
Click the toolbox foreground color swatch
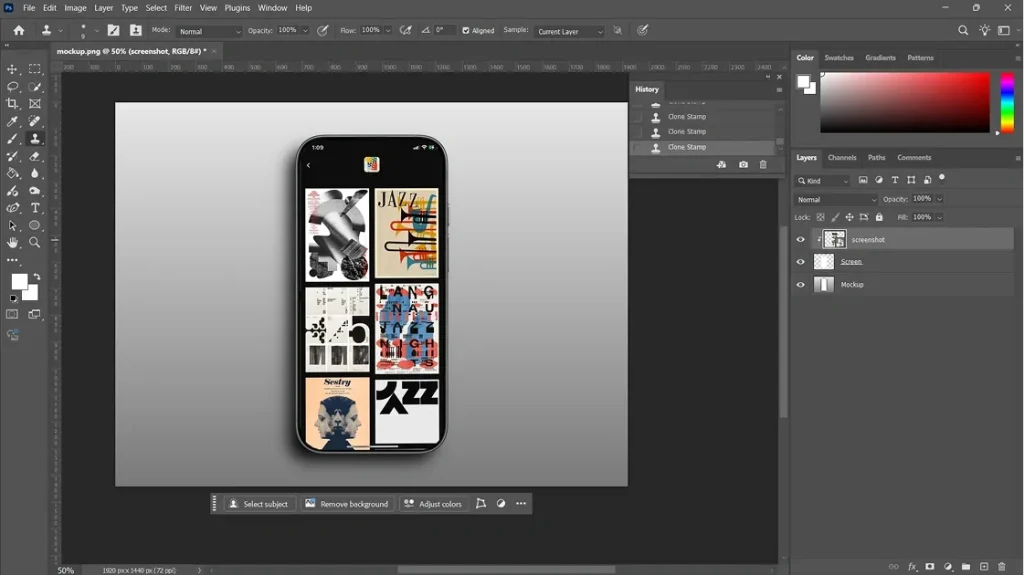pyautogui.click(x=19, y=282)
